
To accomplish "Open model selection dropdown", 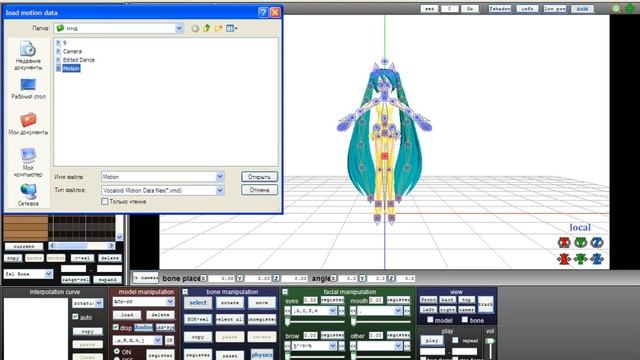I will (170, 302).
